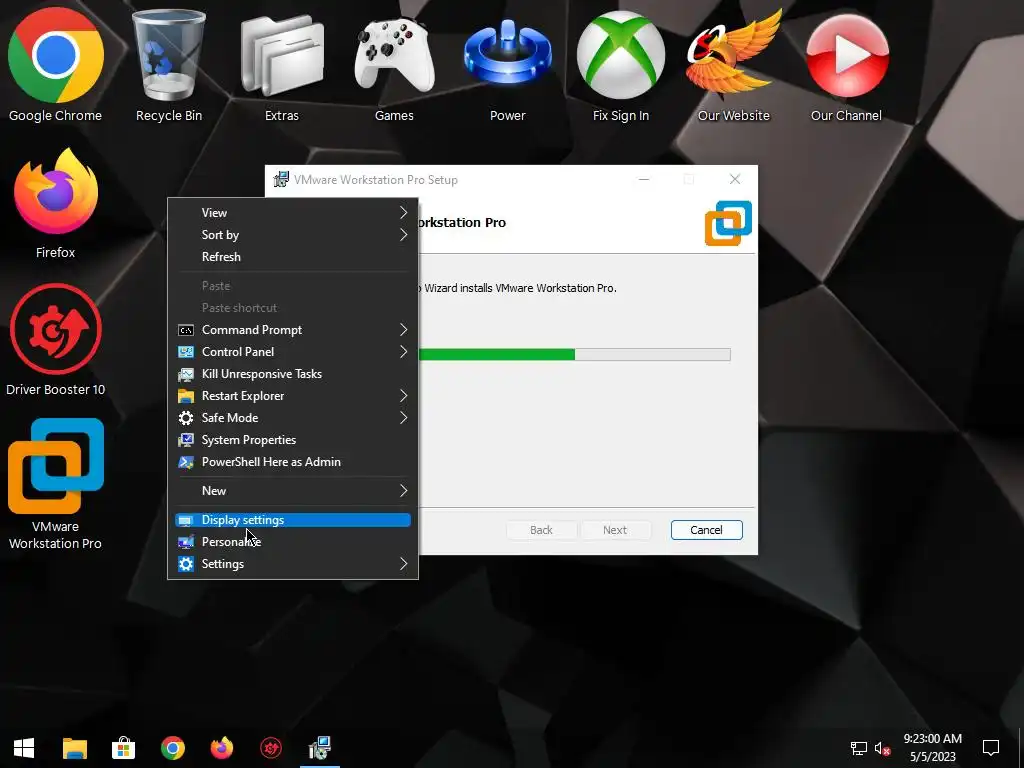
Task: Open the Our Website desktop icon
Action: point(733,65)
